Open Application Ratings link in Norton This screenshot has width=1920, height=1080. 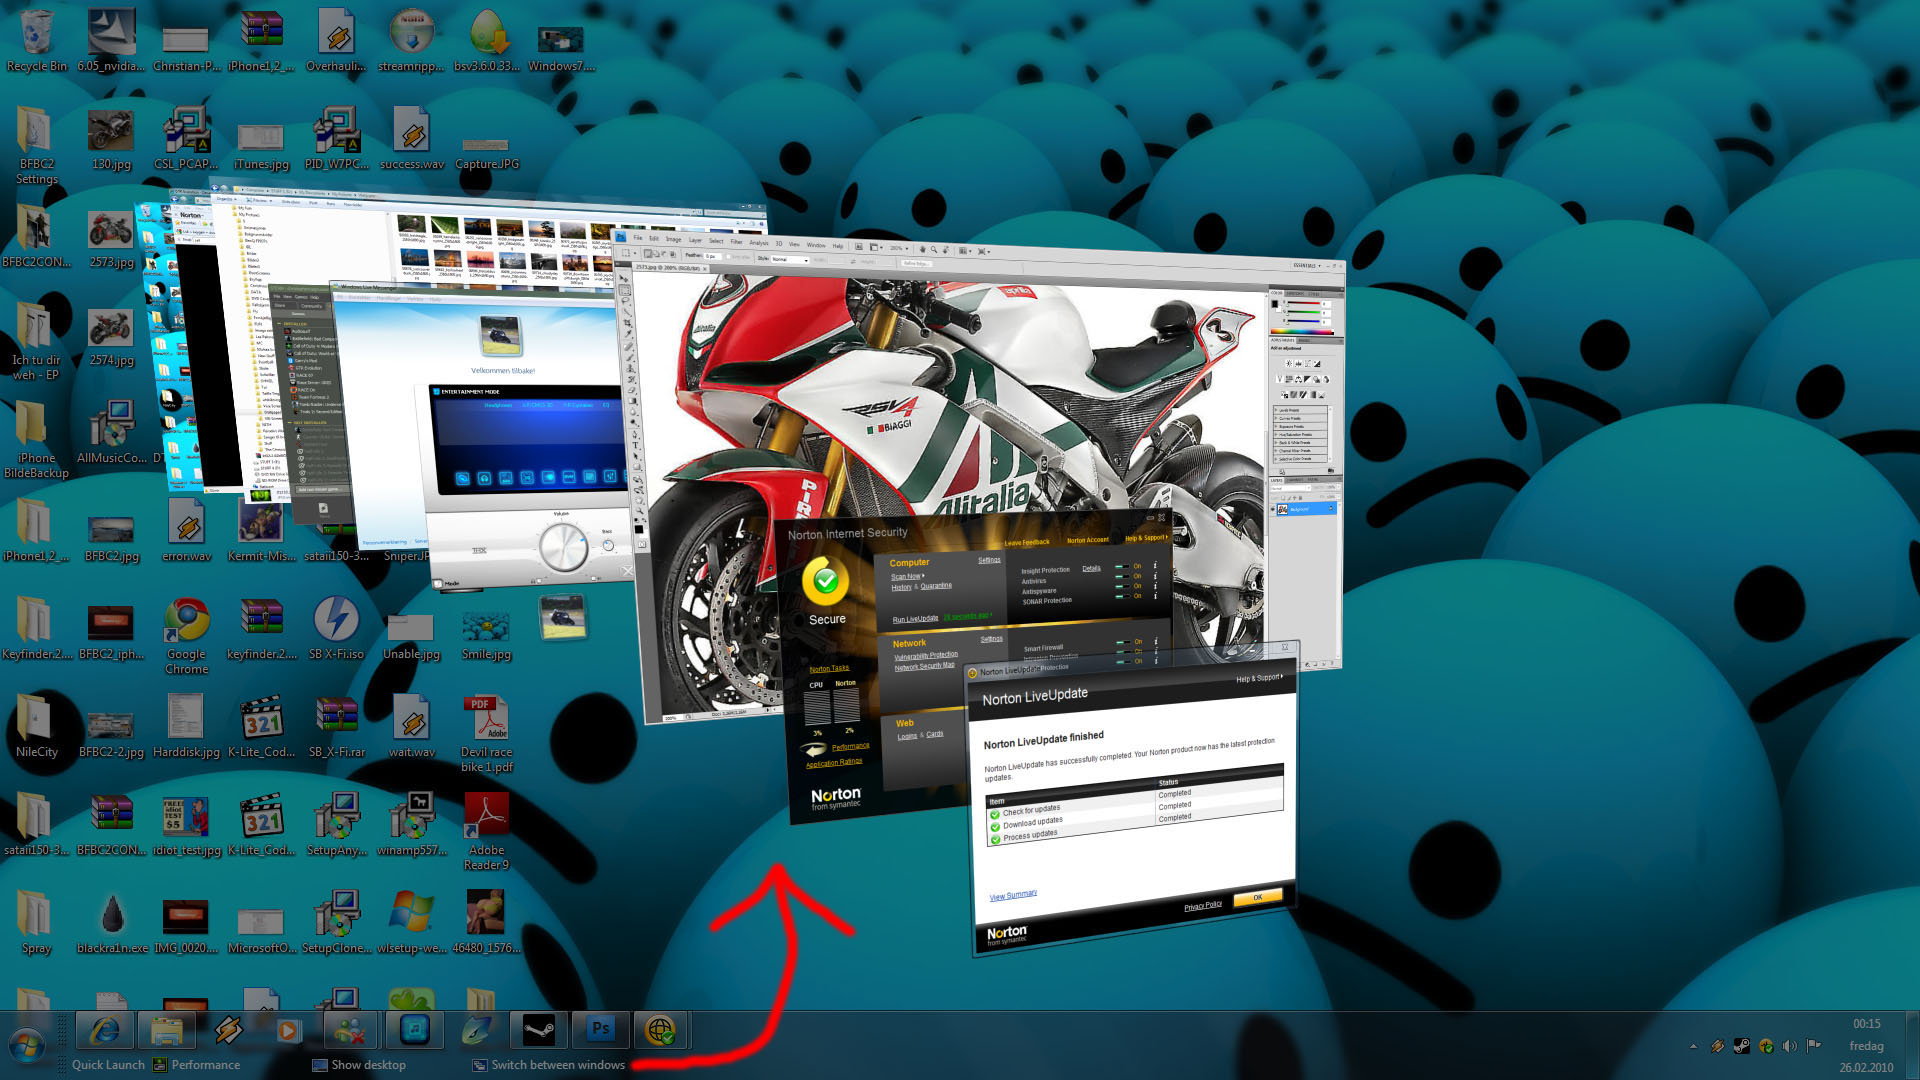click(x=834, y=763)
